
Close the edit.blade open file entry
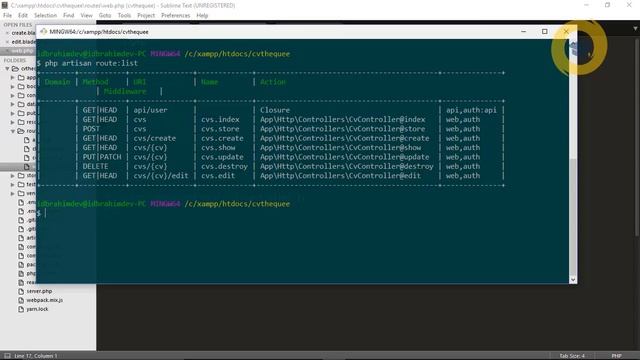tap(7, 42)
